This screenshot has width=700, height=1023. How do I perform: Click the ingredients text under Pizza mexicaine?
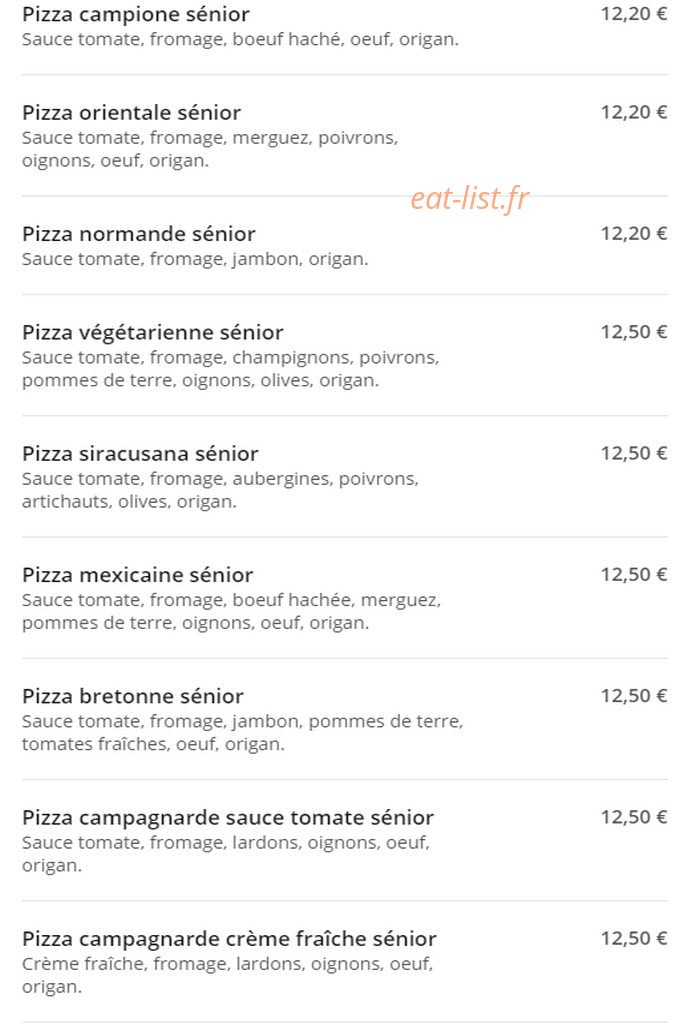pos(231,611)
